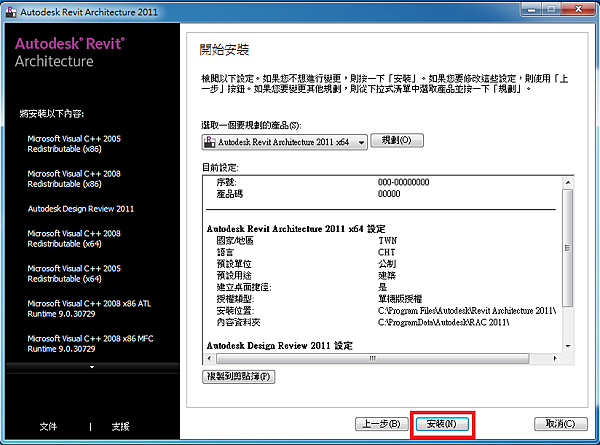
Task: Click the 規劃(O) configure button
Action: [x=397, y=140]
